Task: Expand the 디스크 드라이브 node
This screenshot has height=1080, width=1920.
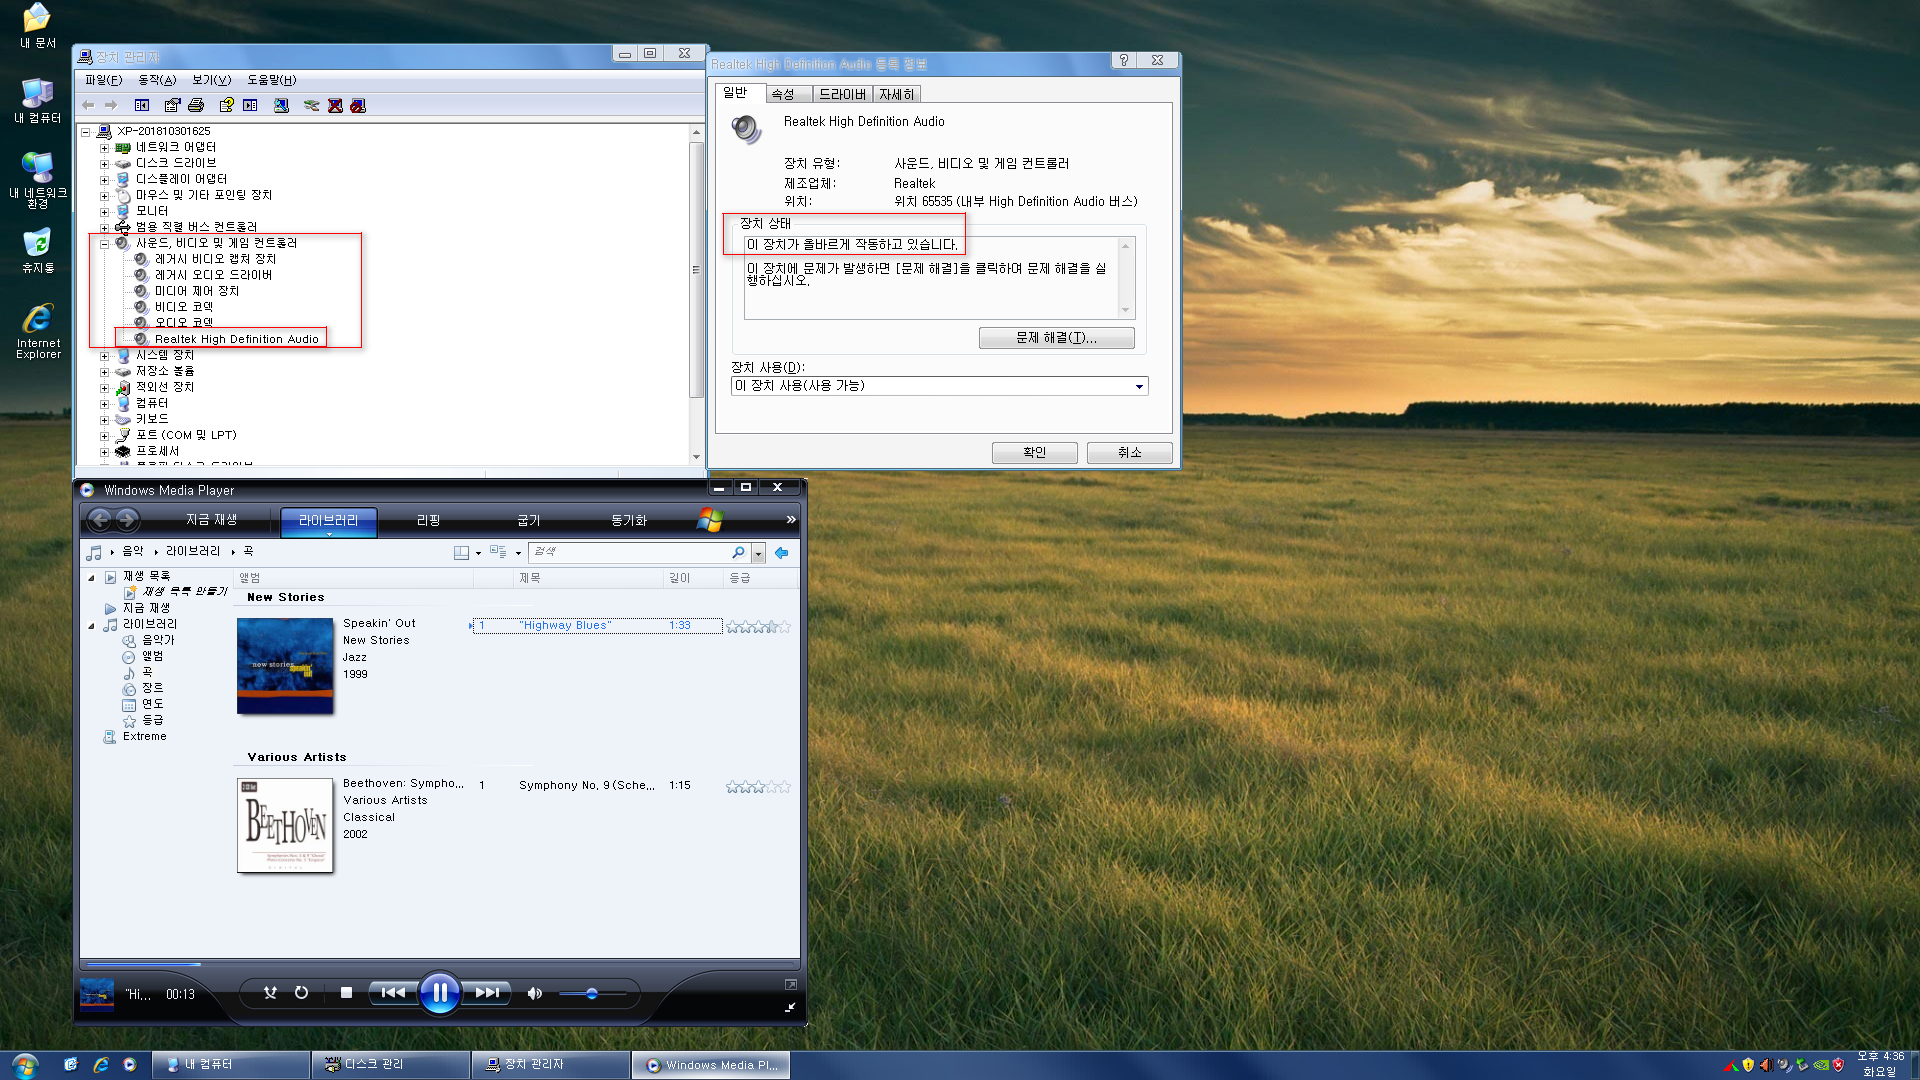Action: pos(104,163)
